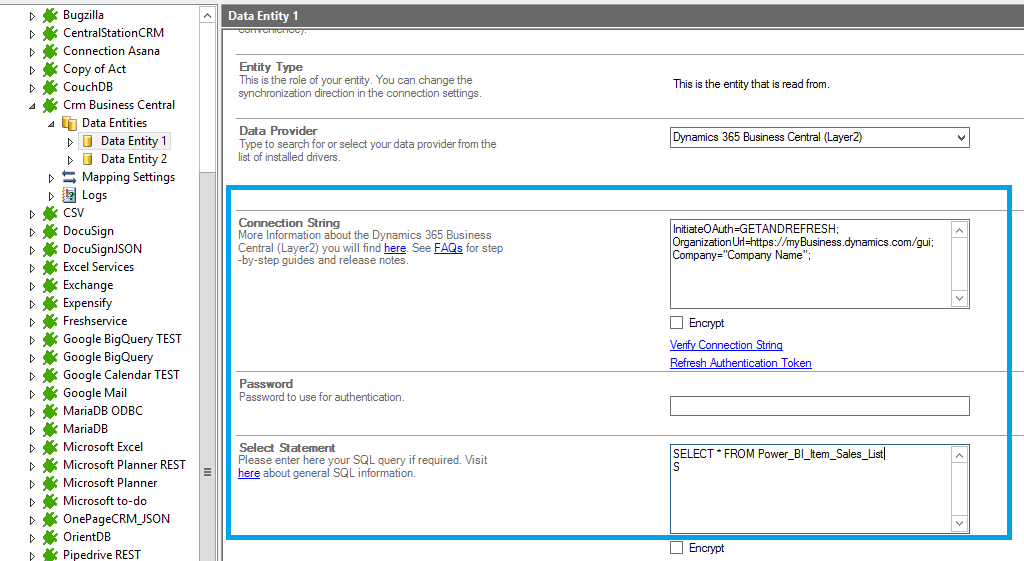
Task: Click the Microsoft Excel connection icon
Action: pos(50,447)
